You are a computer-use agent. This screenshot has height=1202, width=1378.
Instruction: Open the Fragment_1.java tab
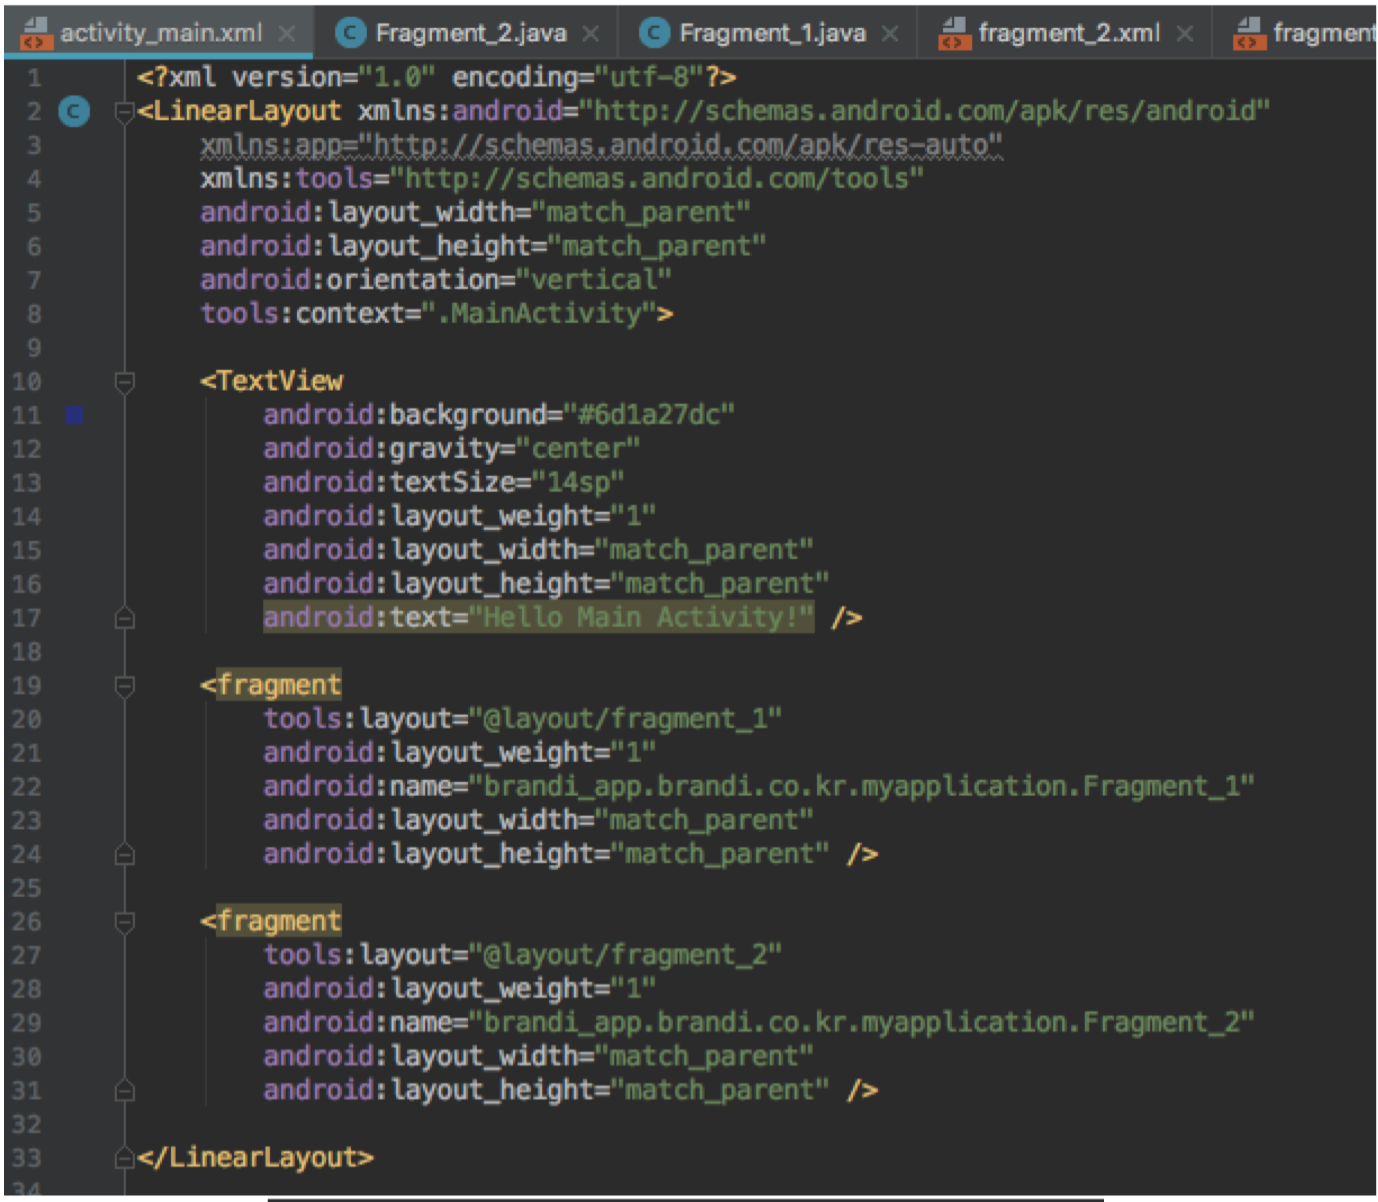(x=772, y=33)
